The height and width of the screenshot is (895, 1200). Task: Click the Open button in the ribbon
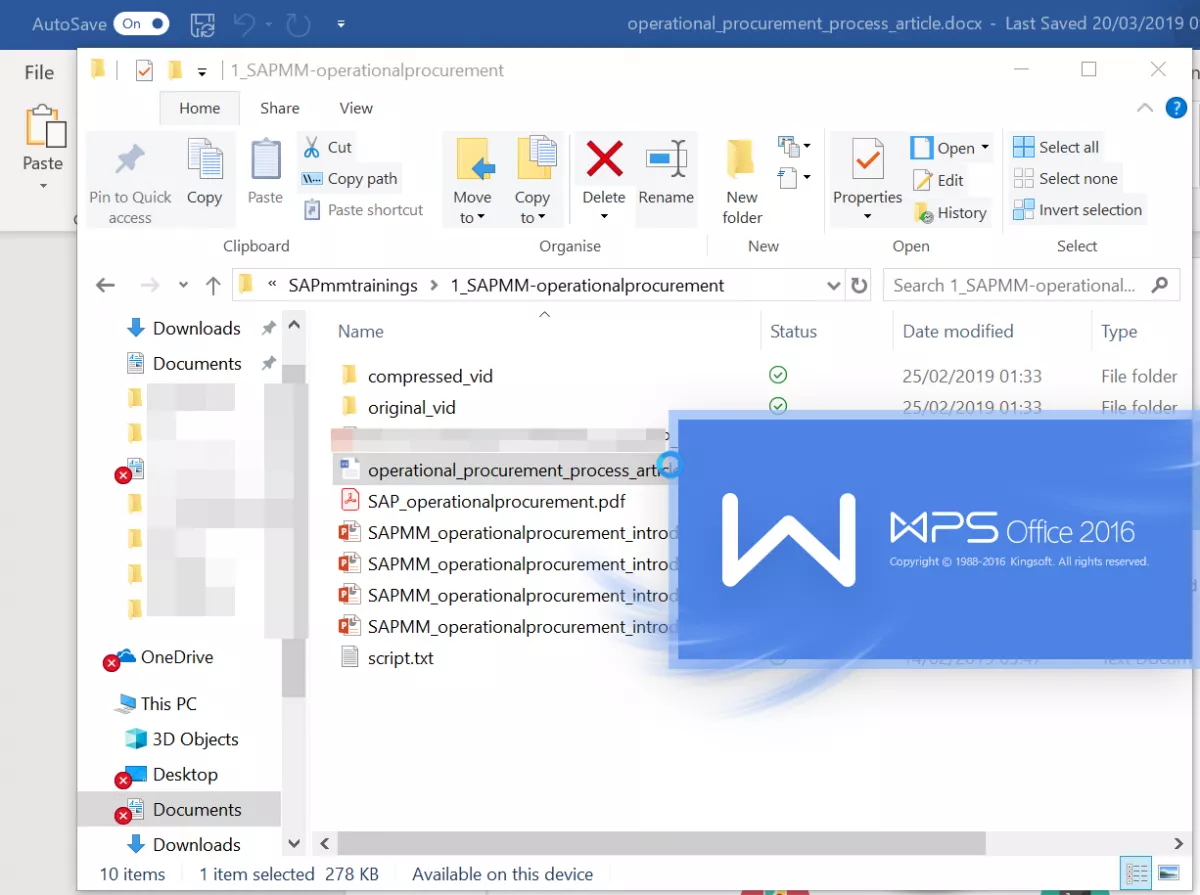click(942, 147)
